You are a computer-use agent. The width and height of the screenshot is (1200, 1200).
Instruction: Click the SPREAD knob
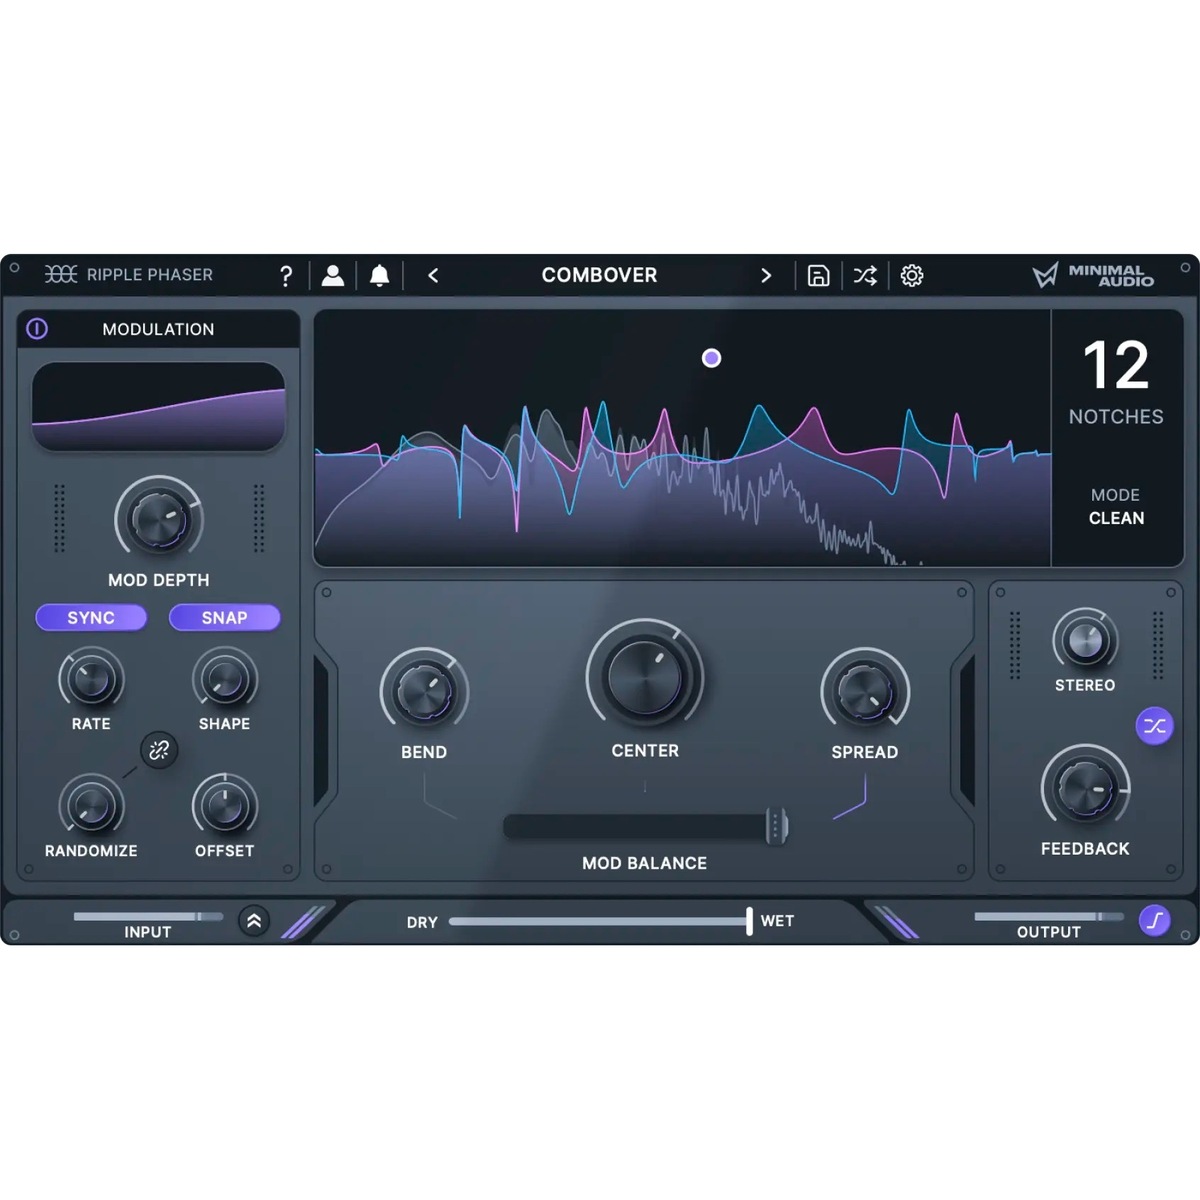[x=865, y=692]
